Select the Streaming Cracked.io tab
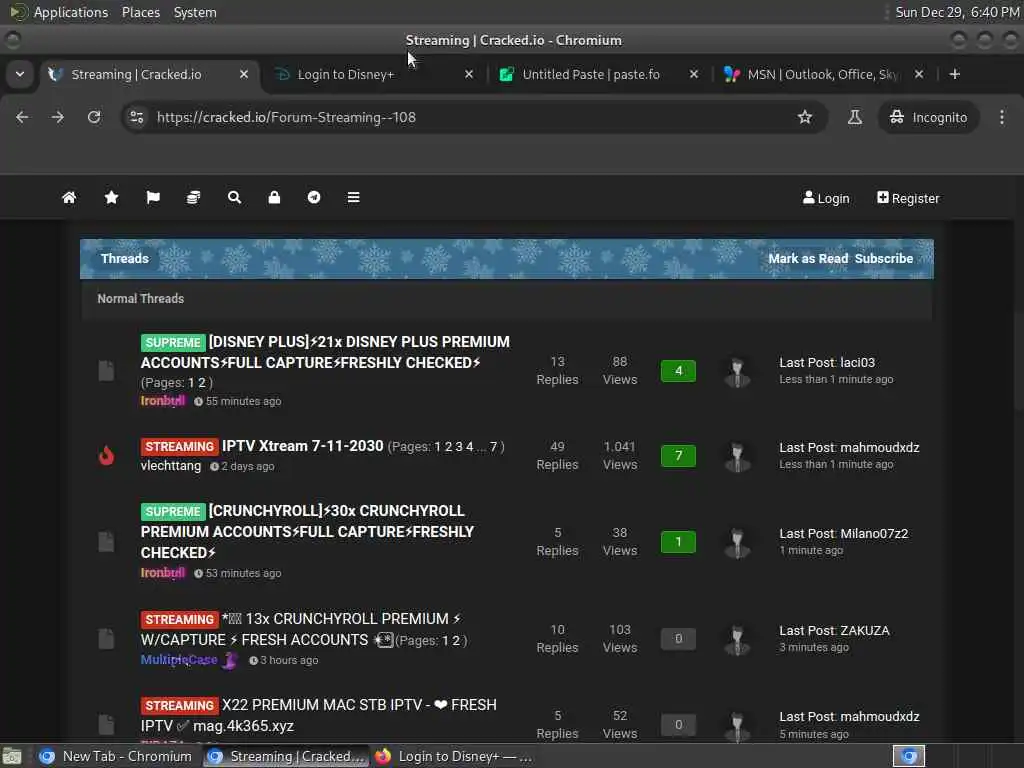The height and width of the screenshot is (768, 1024). 149,74
